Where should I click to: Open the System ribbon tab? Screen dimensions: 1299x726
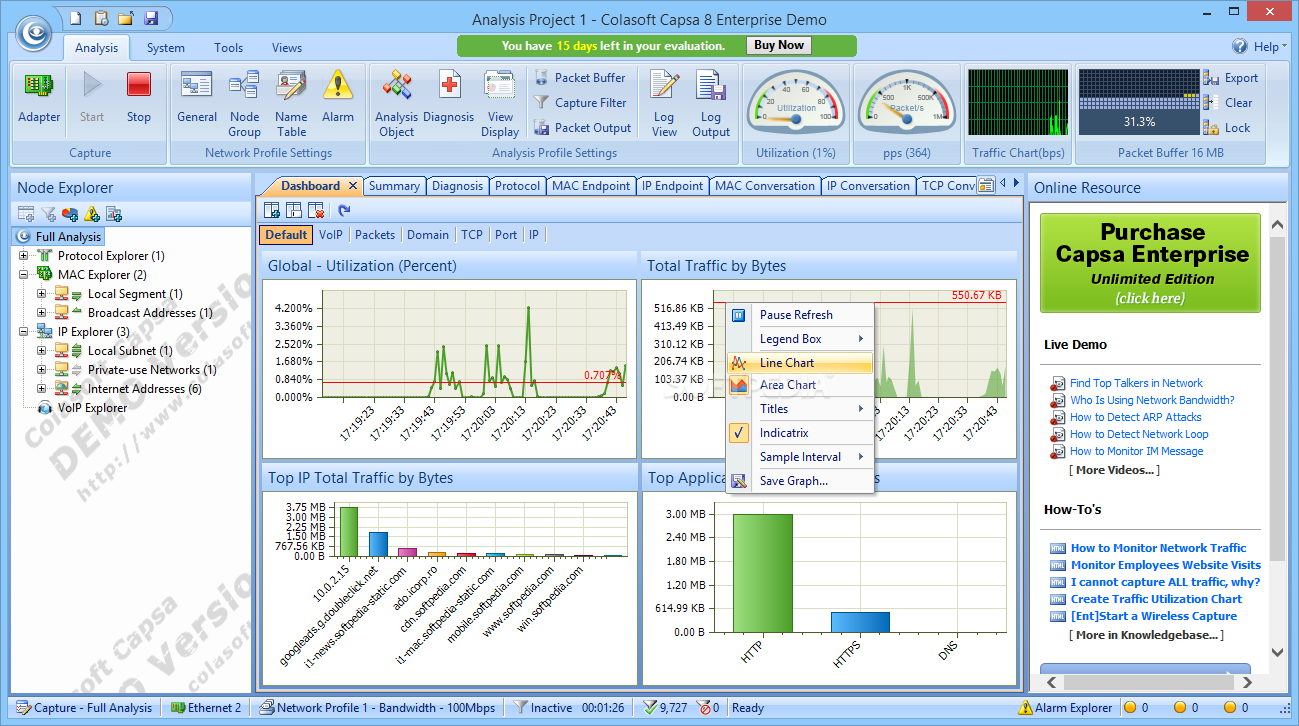[165, 48]
